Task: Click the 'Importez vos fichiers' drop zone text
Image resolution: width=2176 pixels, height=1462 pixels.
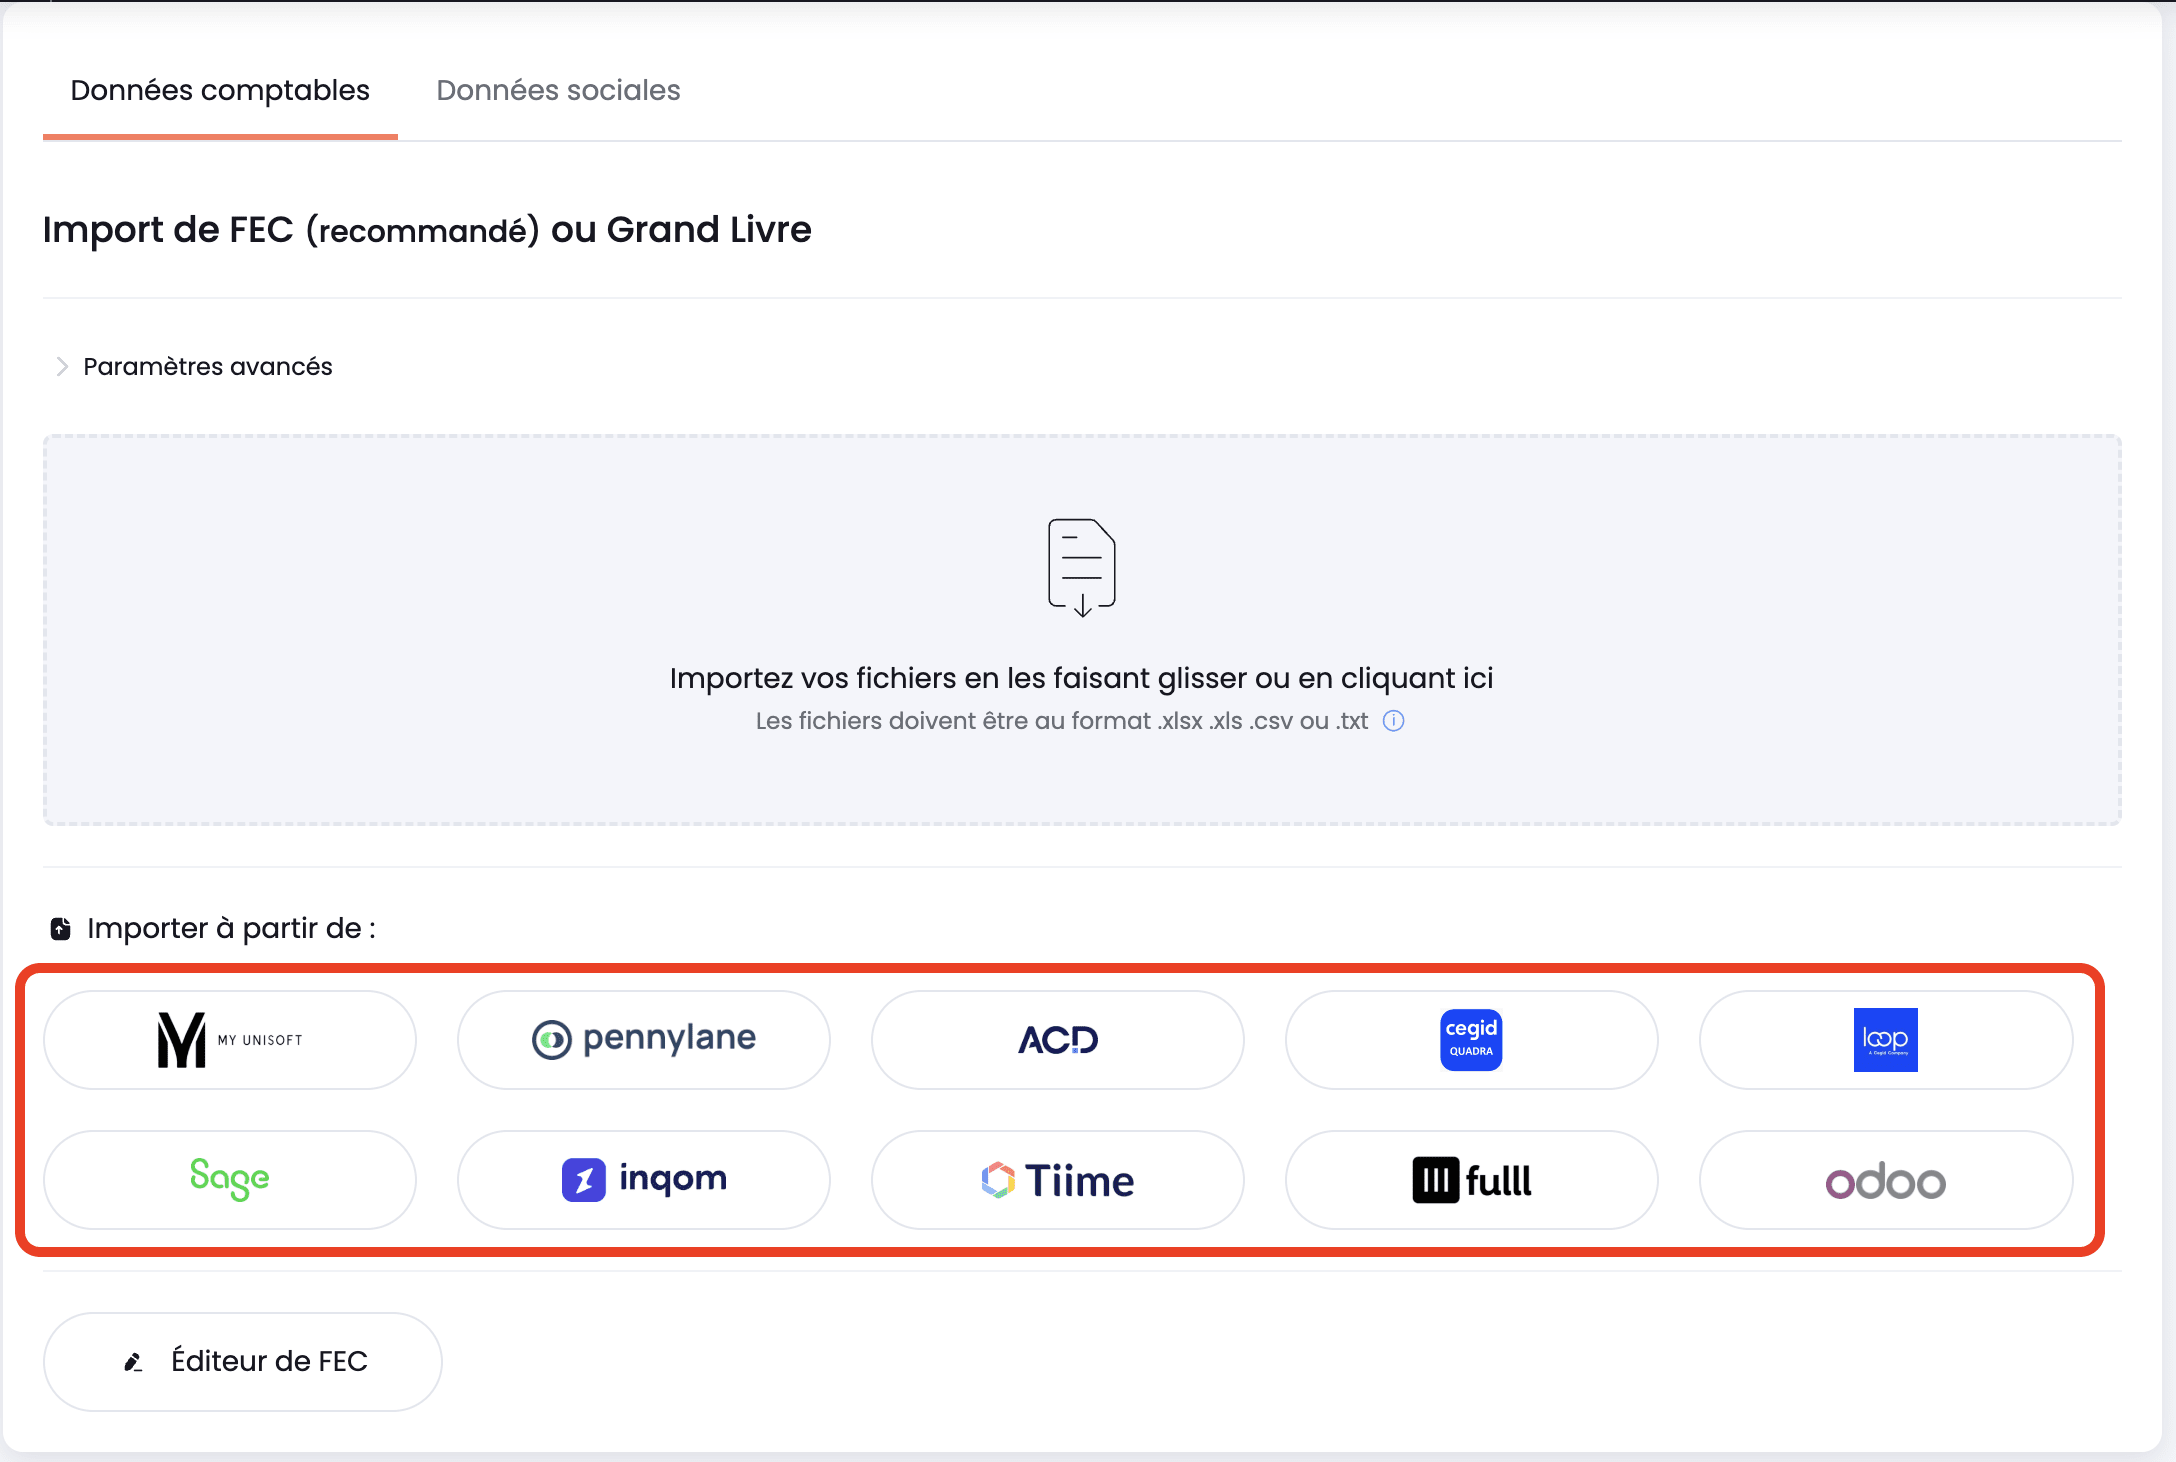Action: pos(1081,678)
